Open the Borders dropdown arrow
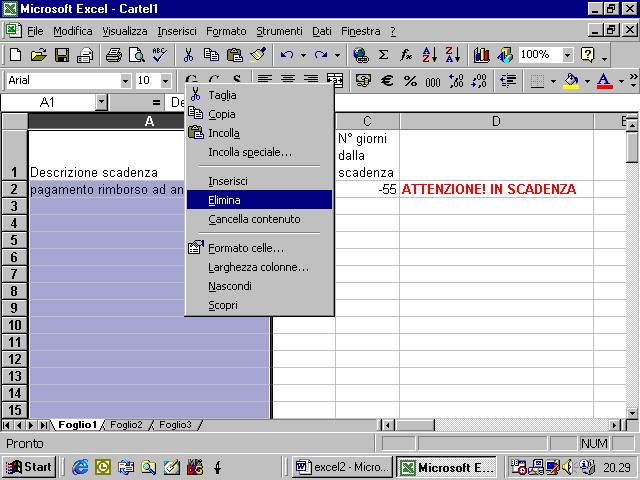 pos(553,81)
